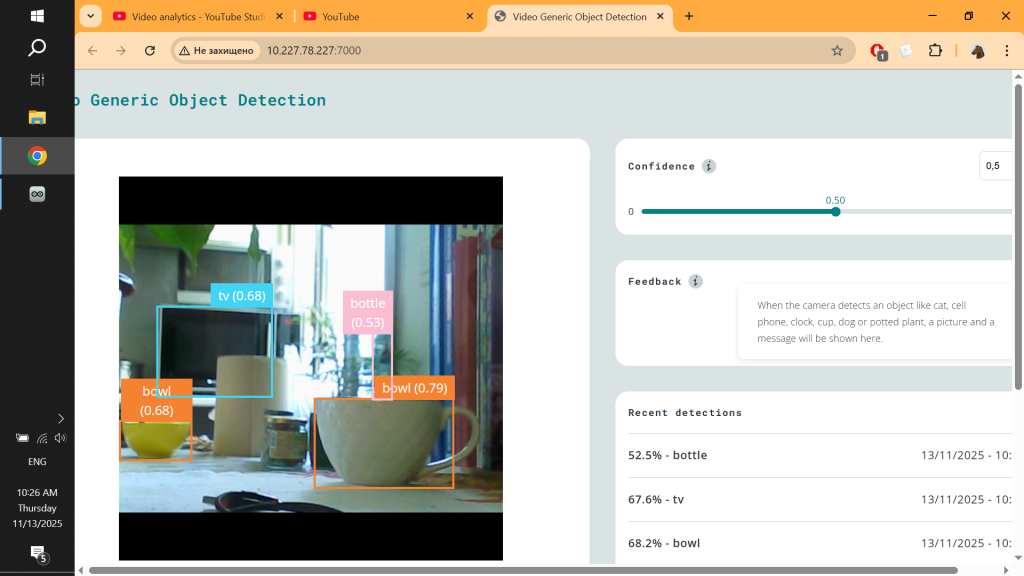Open File Explorer from the taskbar
1024x576 pixels.
37,117
